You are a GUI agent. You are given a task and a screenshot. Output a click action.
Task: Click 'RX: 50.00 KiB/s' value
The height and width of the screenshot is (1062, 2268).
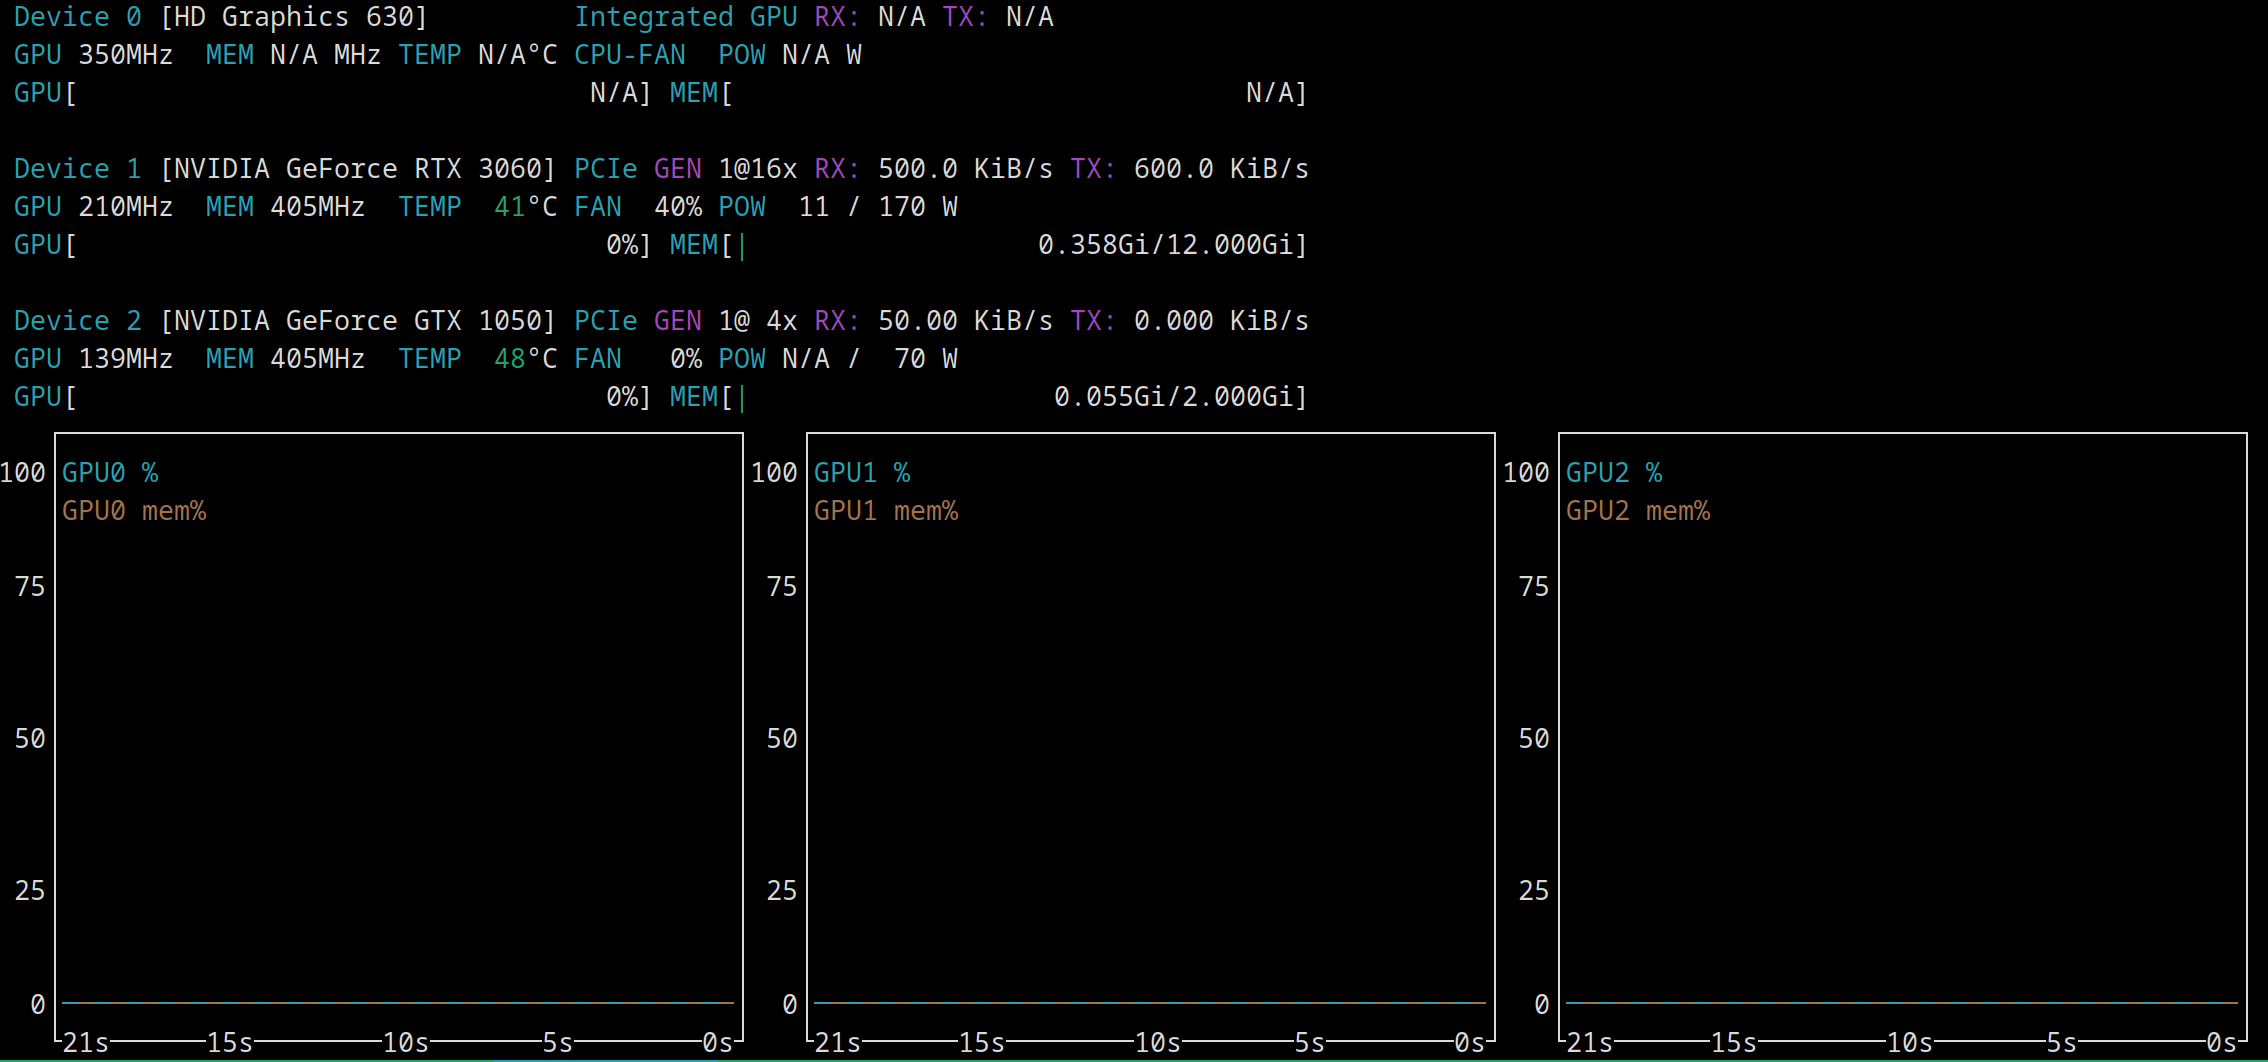[933, 321]
